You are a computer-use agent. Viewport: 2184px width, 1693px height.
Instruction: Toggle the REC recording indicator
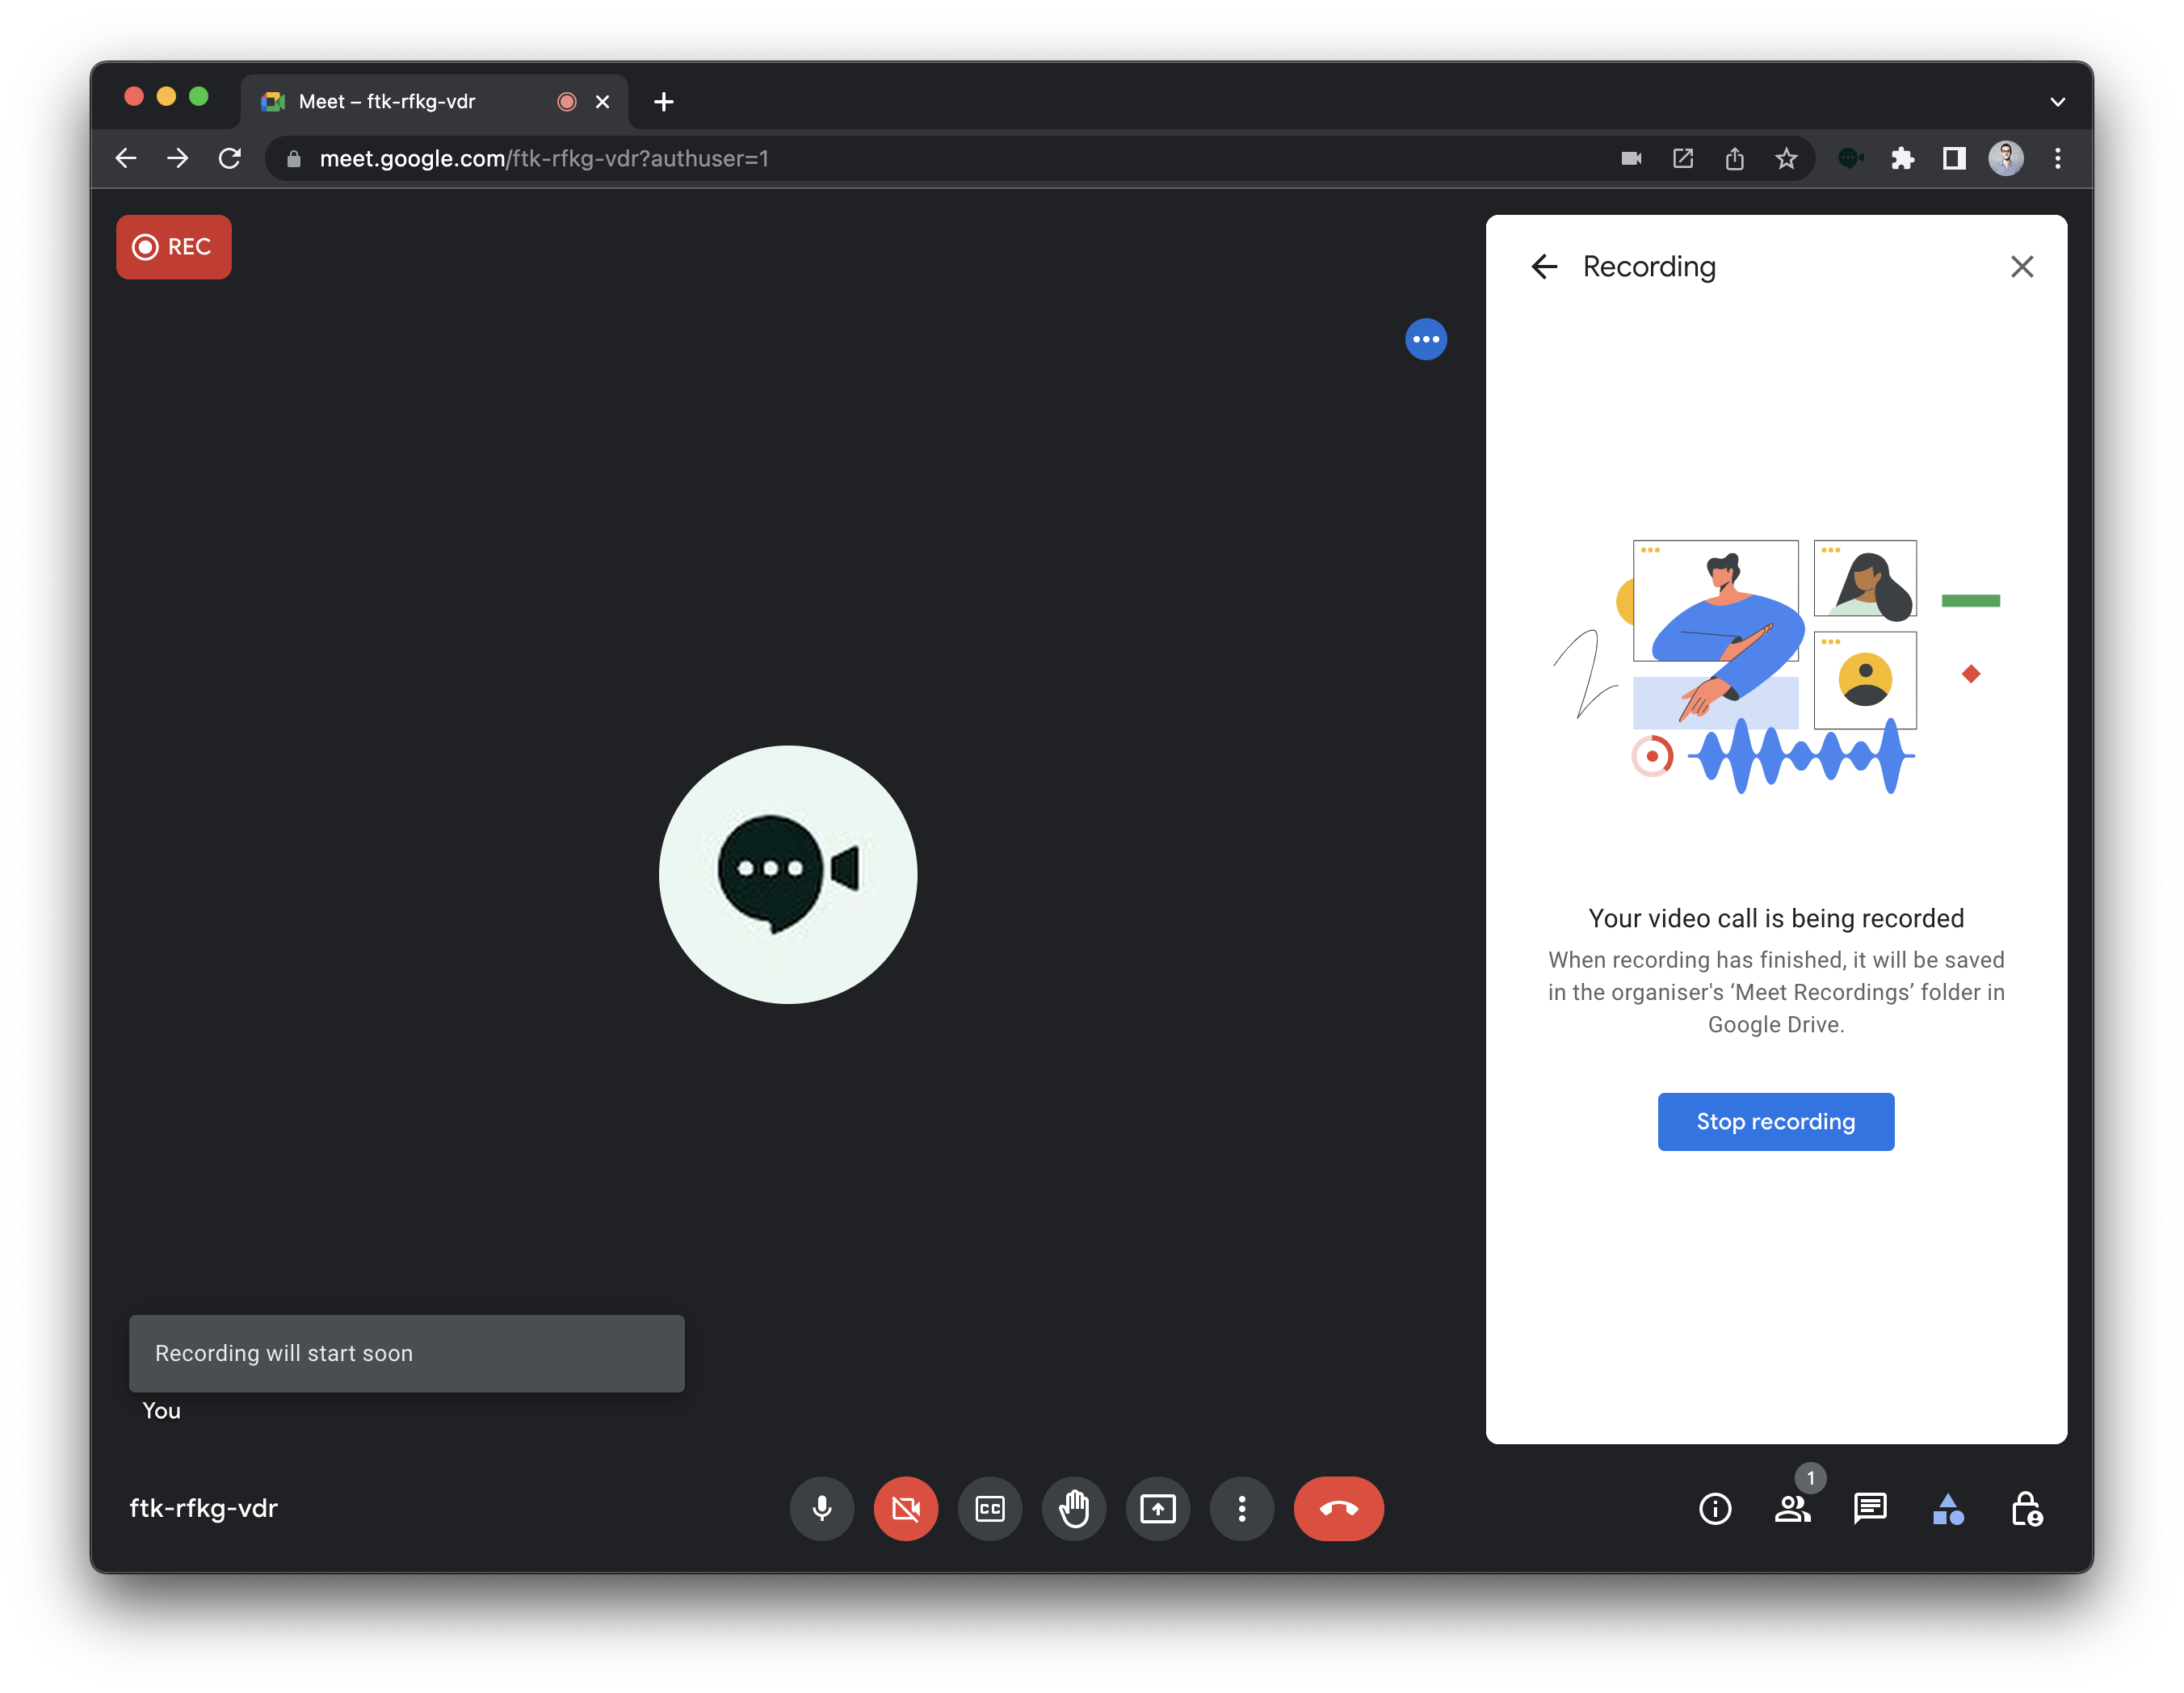pyautogui.click(x=172, y=246)
